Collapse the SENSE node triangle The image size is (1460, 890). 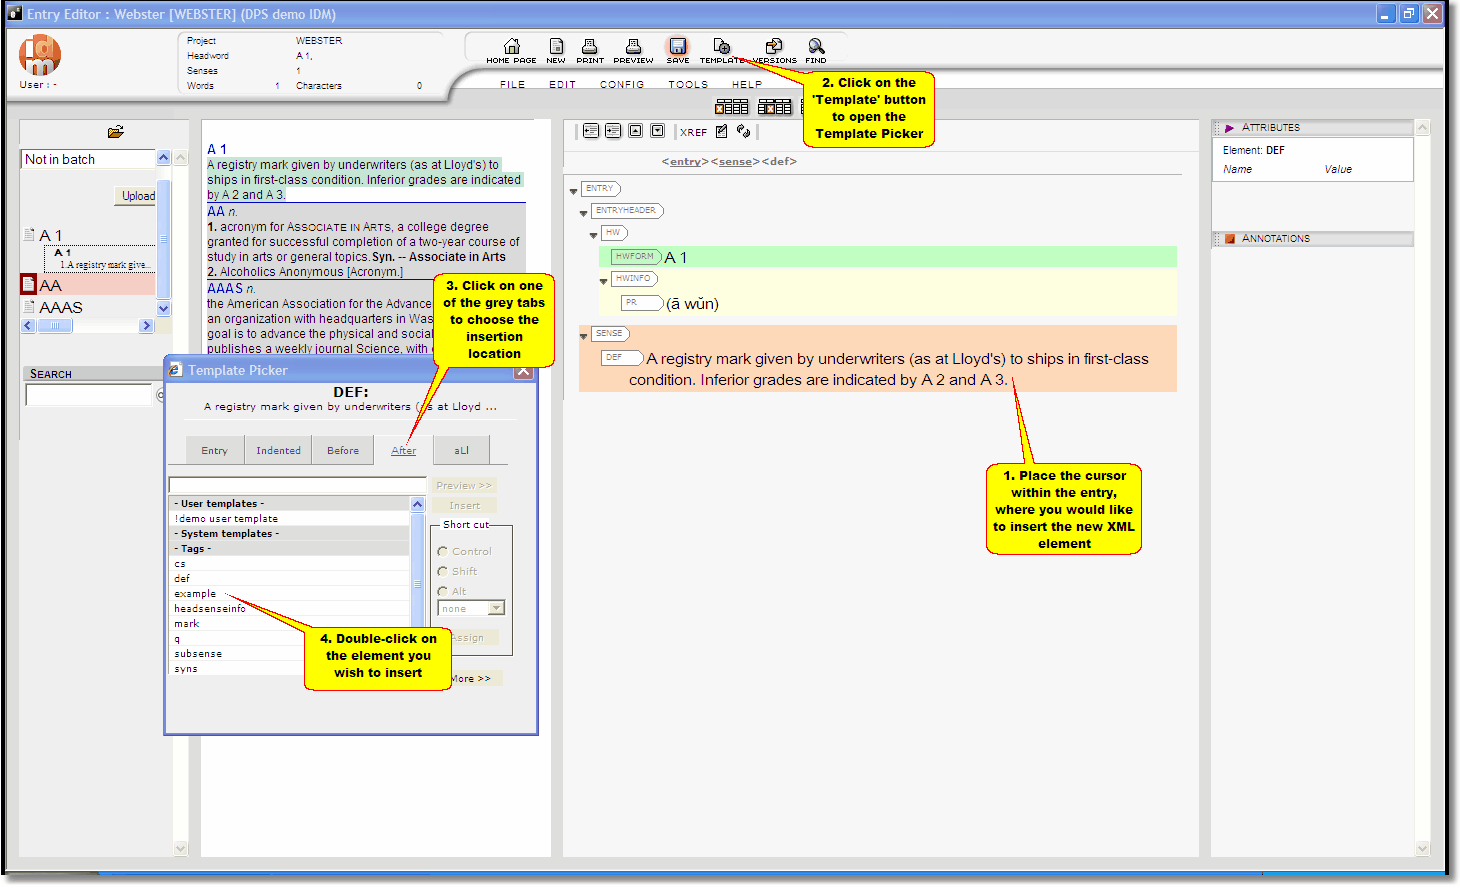click(x=584, y=336)
